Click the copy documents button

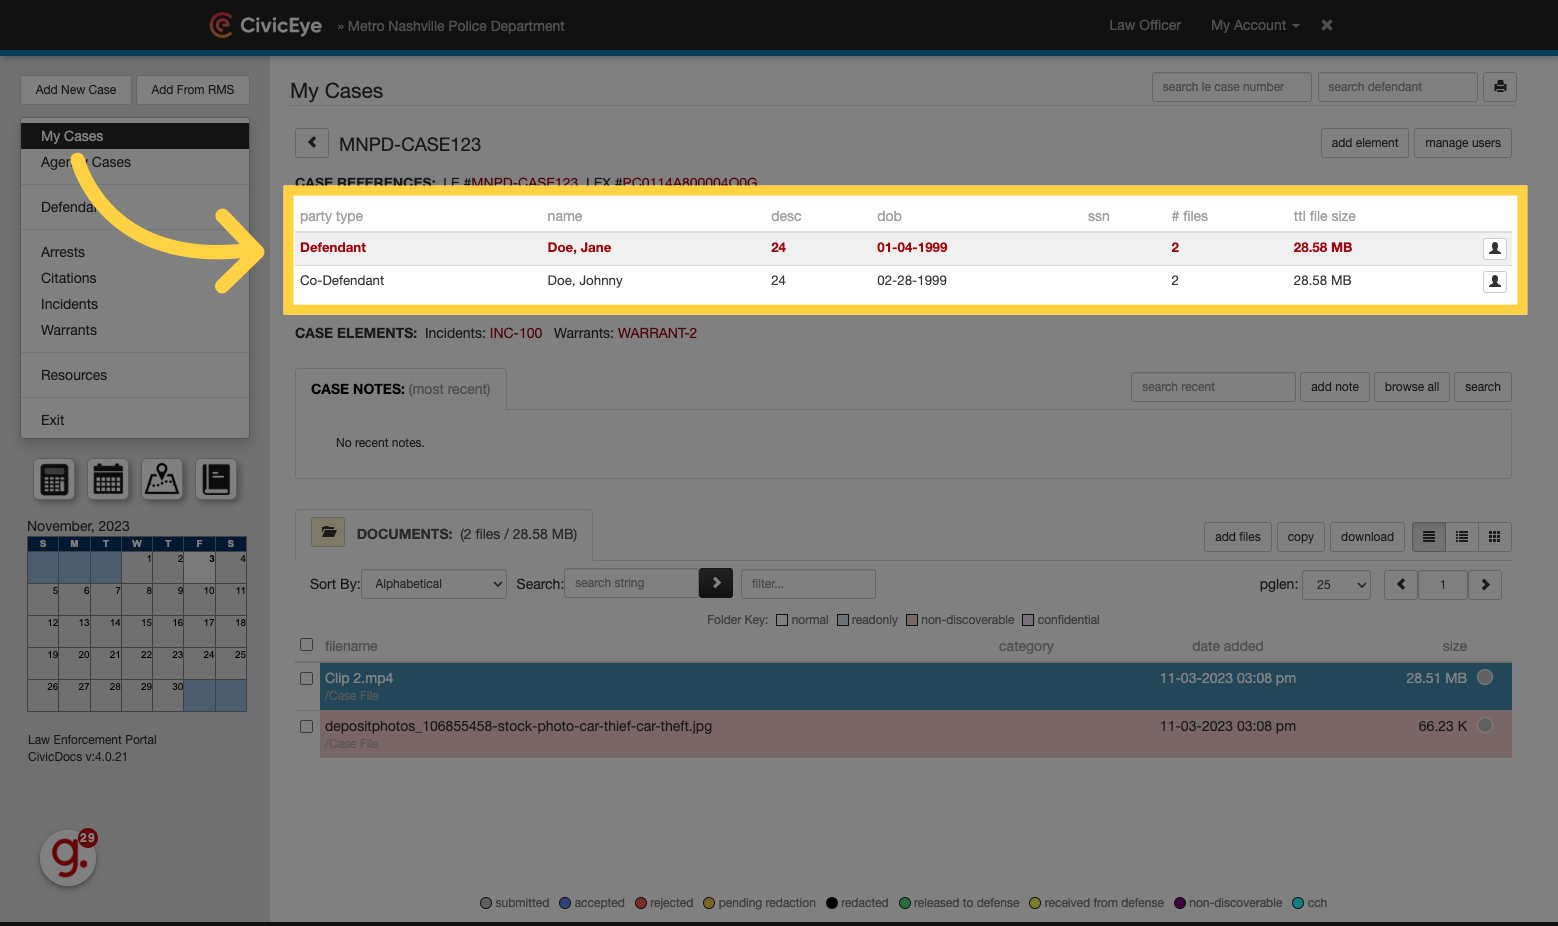(1301, 537)
